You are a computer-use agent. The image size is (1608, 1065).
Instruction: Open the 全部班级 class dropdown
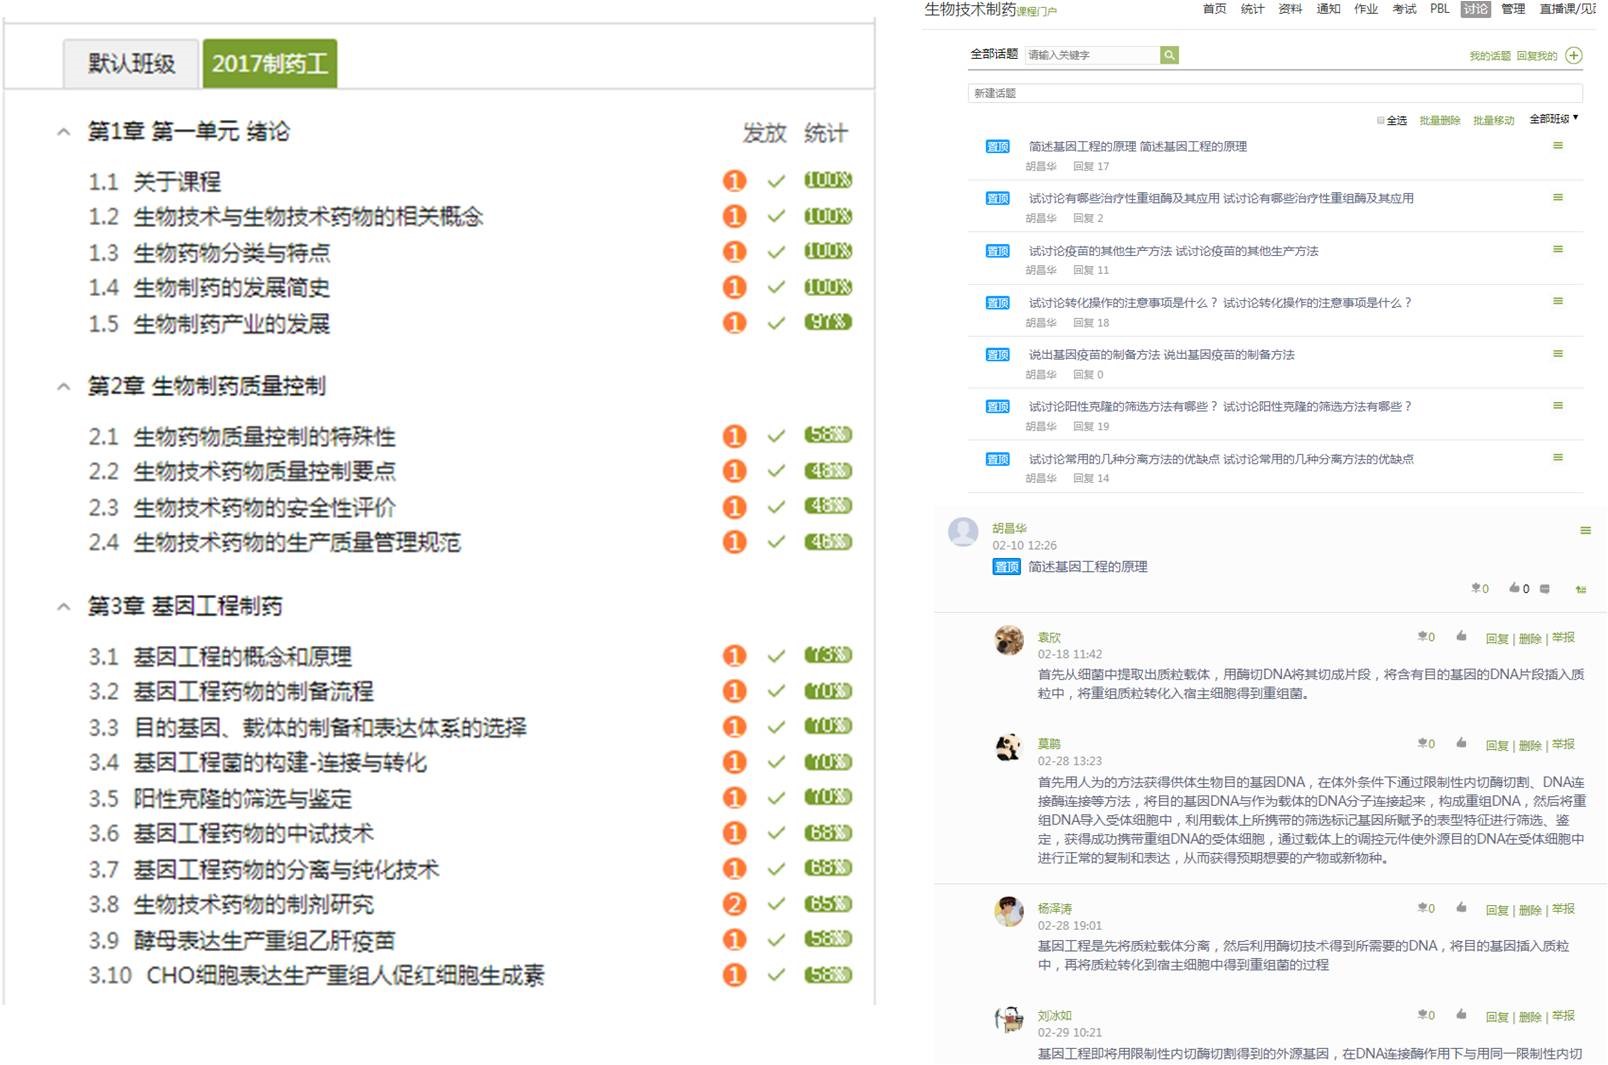pos(1553,119)
